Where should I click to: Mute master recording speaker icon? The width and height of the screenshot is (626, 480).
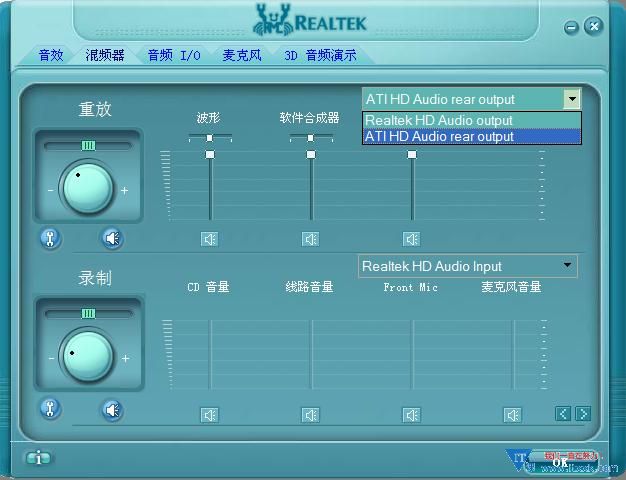click(x=112, y=410)
